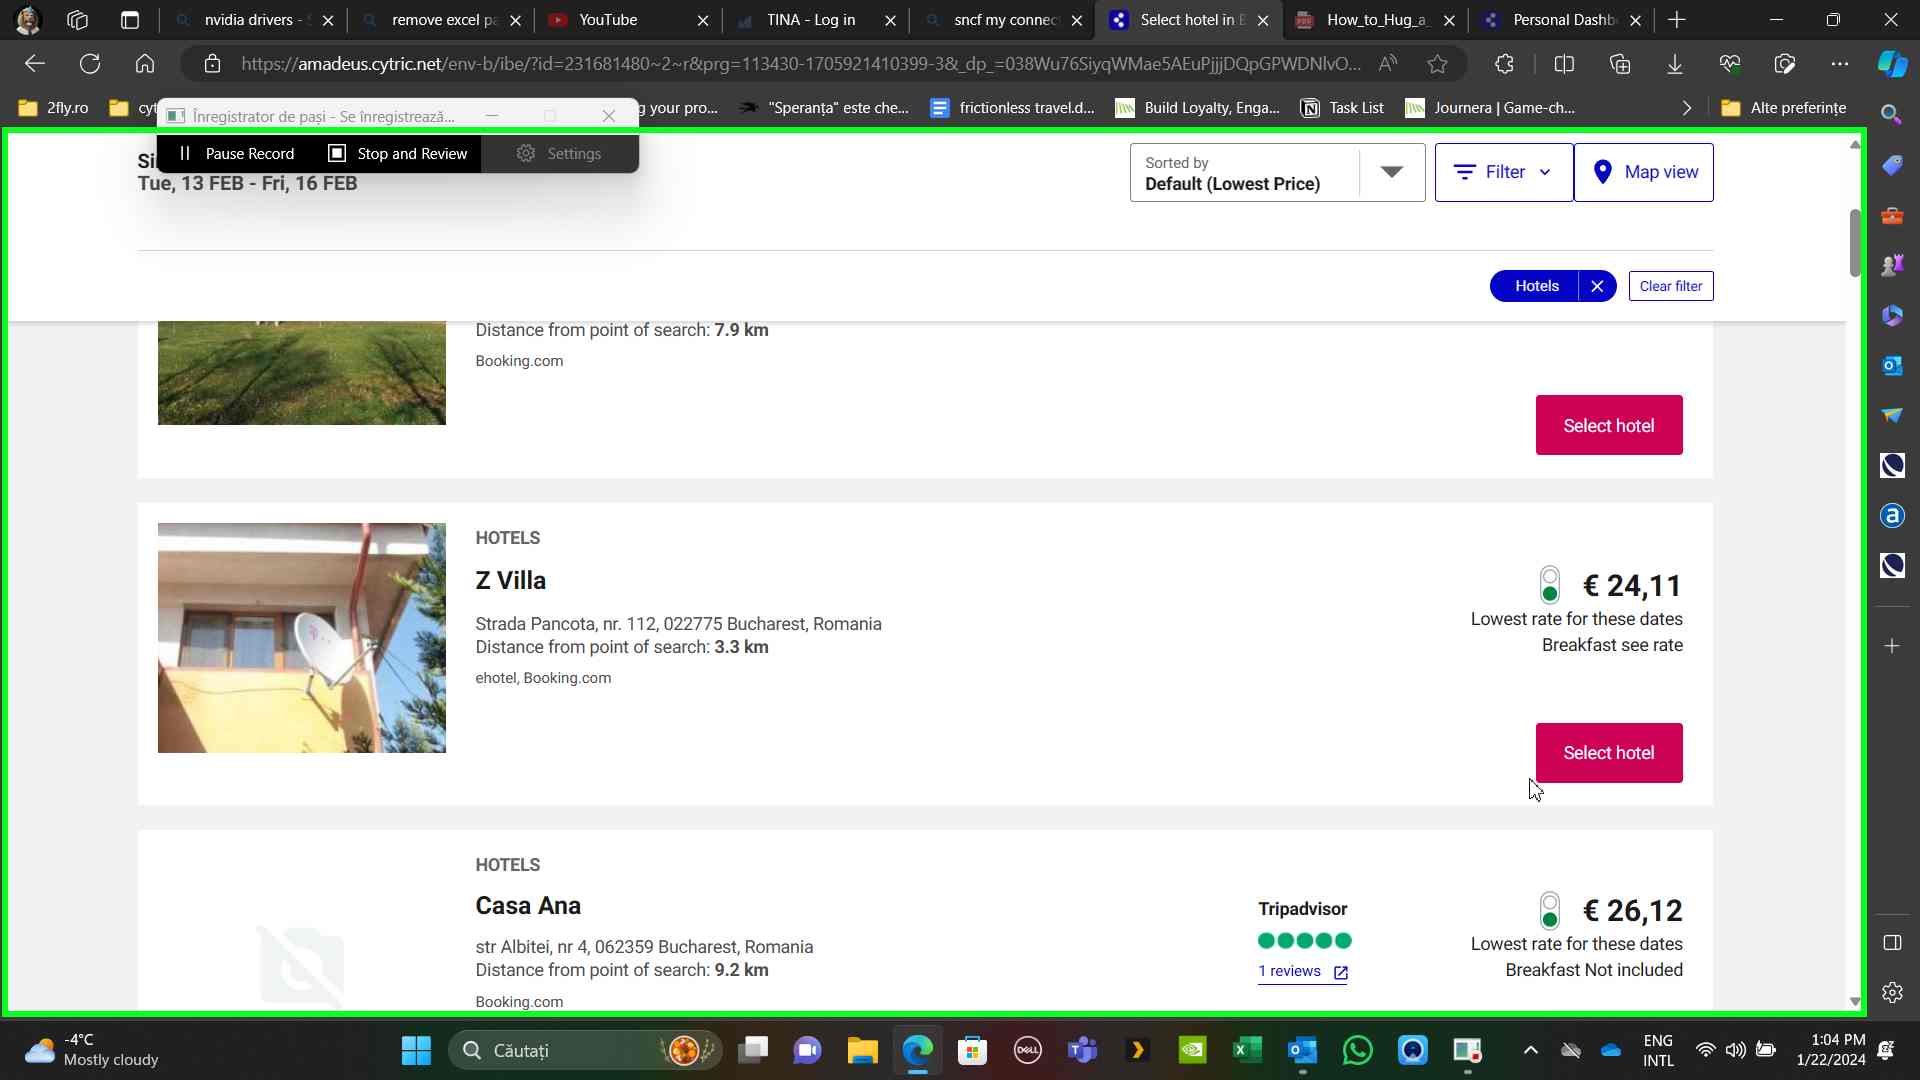The width and height of the screenshot is (1920, 1080).
Task: Select hotel Z Villa
Action: (1608, 753)
